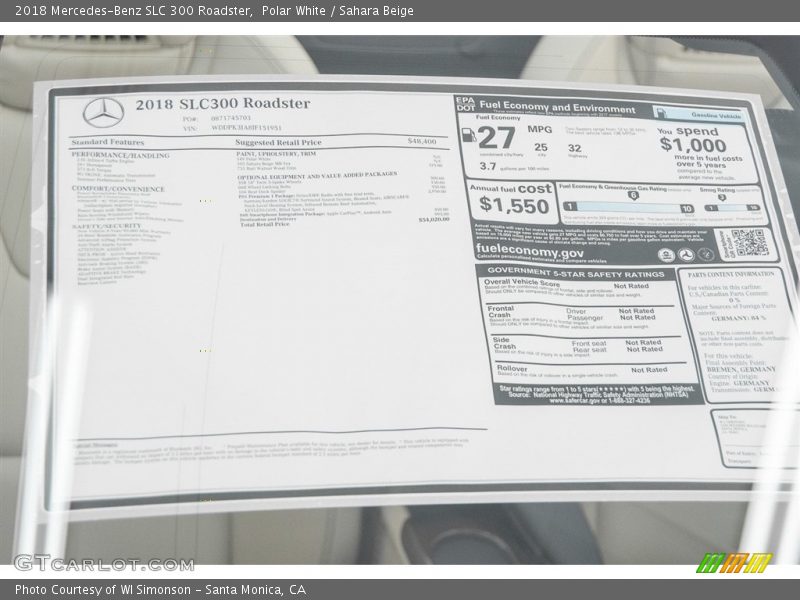Click the Suggested Retail Price header
The width and height of the screenshot is (800, 600).
[278, 142]
